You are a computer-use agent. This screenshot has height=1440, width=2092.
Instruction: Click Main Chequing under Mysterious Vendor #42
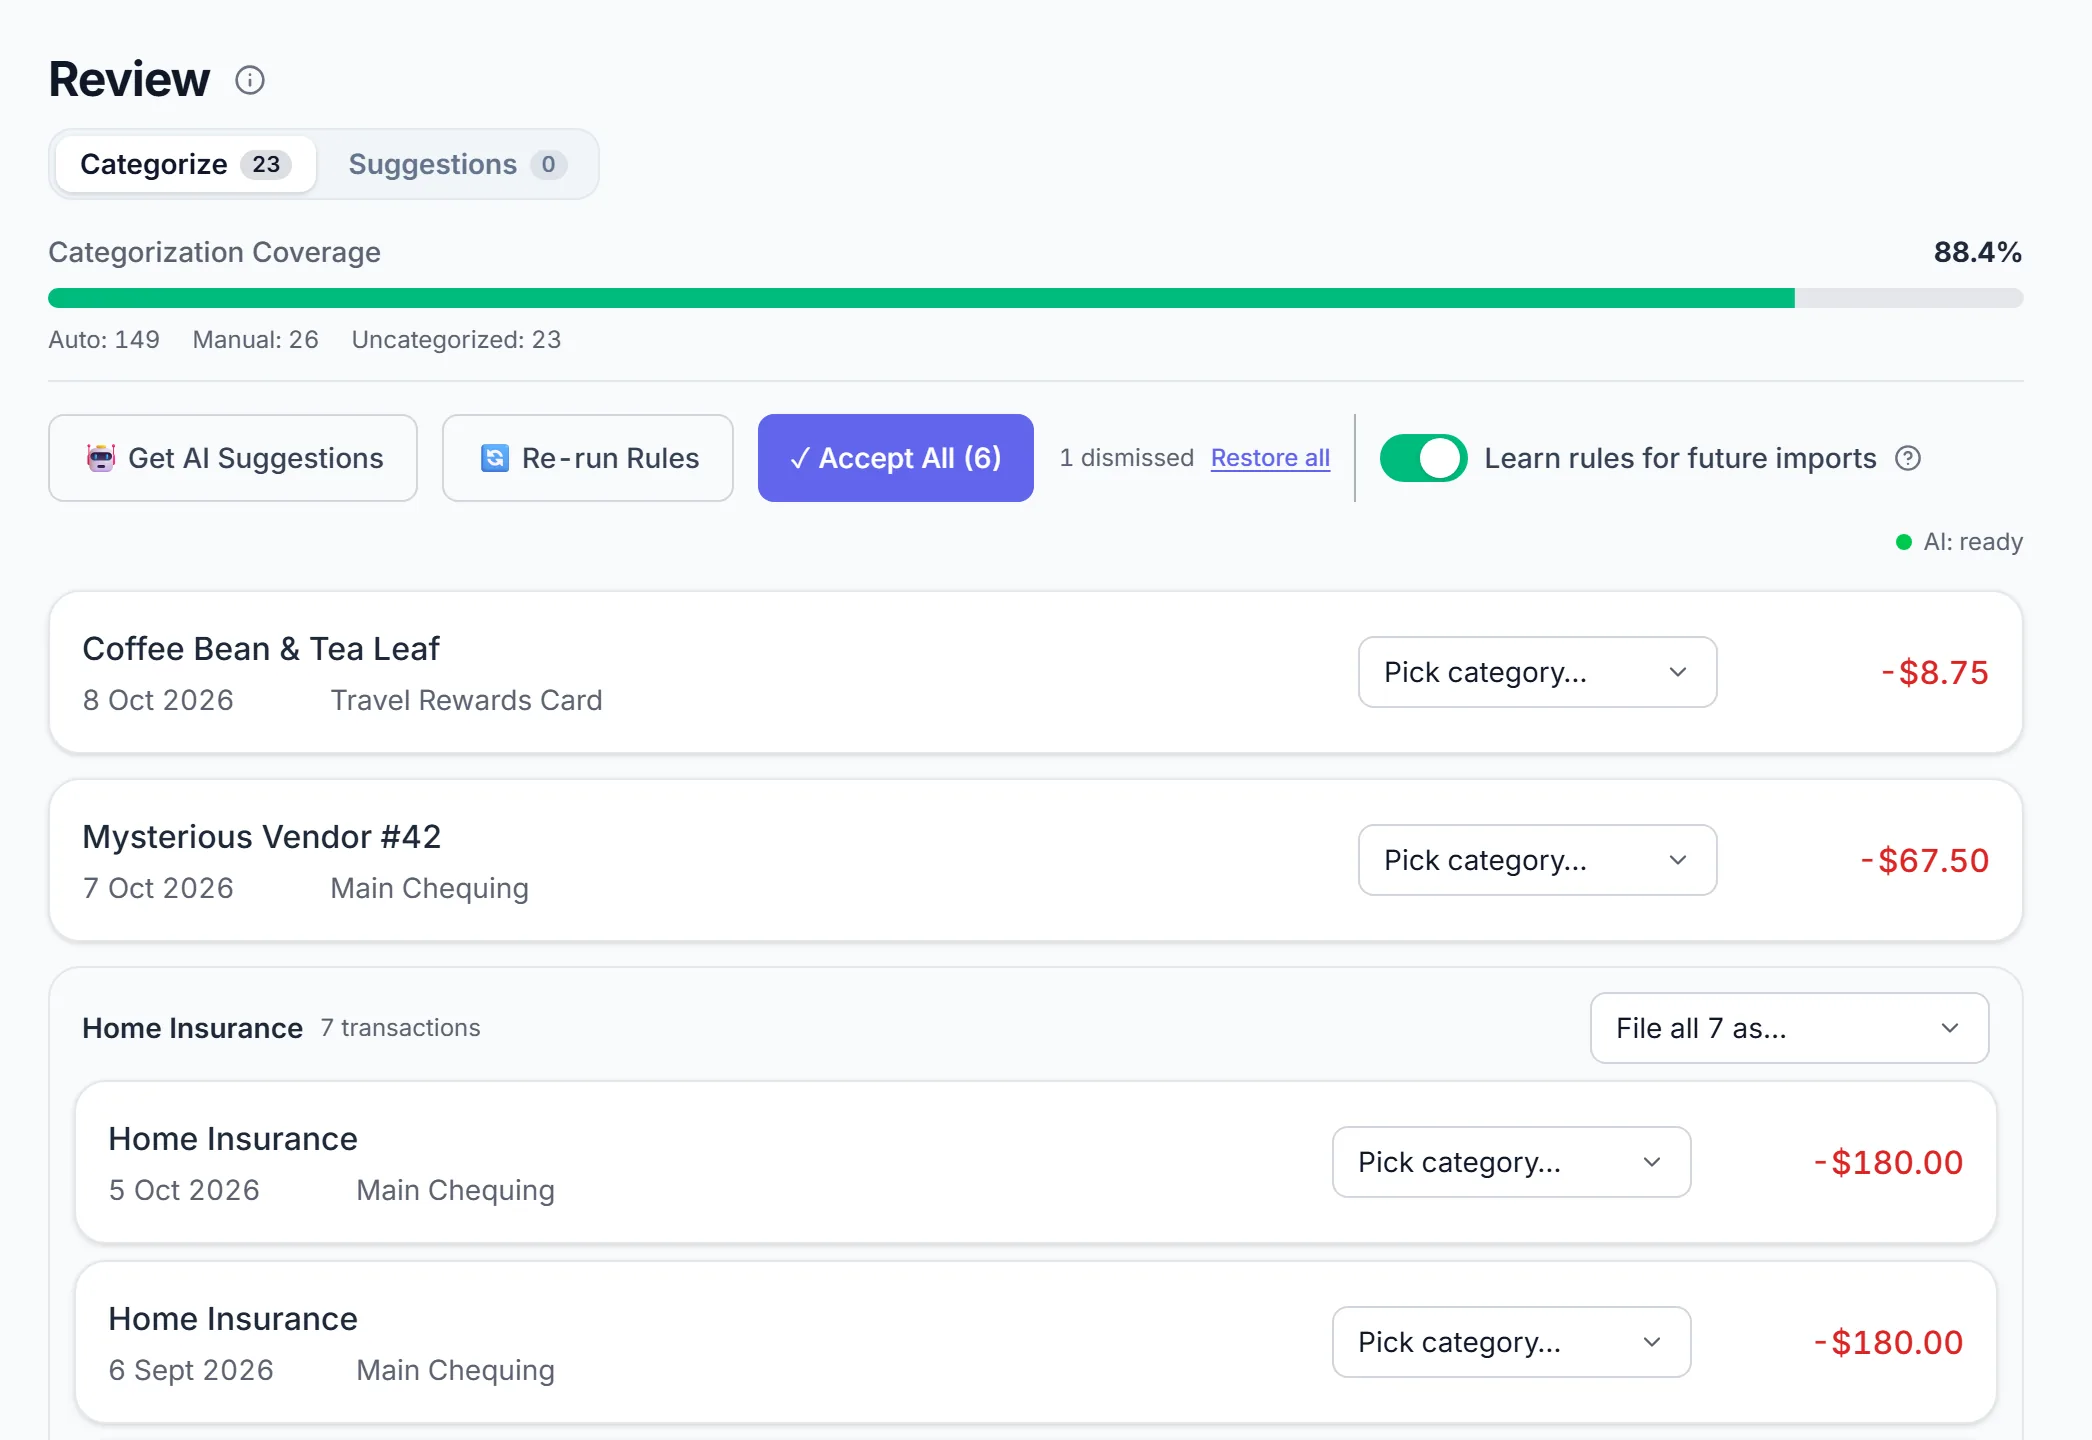click(429, 888)
